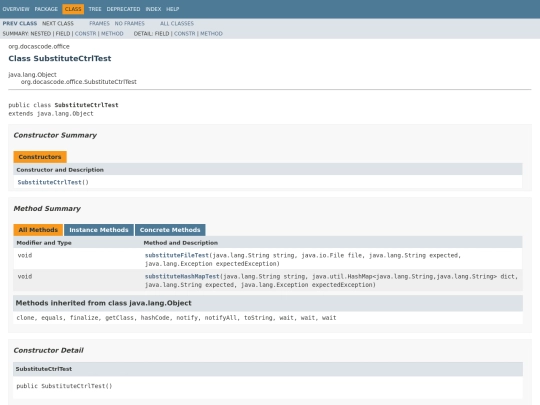
Task: Click org.docascode.office.SubstituteCtrlTest in inheritance tree
Action: pyautogui.click(x=79, y=82)
